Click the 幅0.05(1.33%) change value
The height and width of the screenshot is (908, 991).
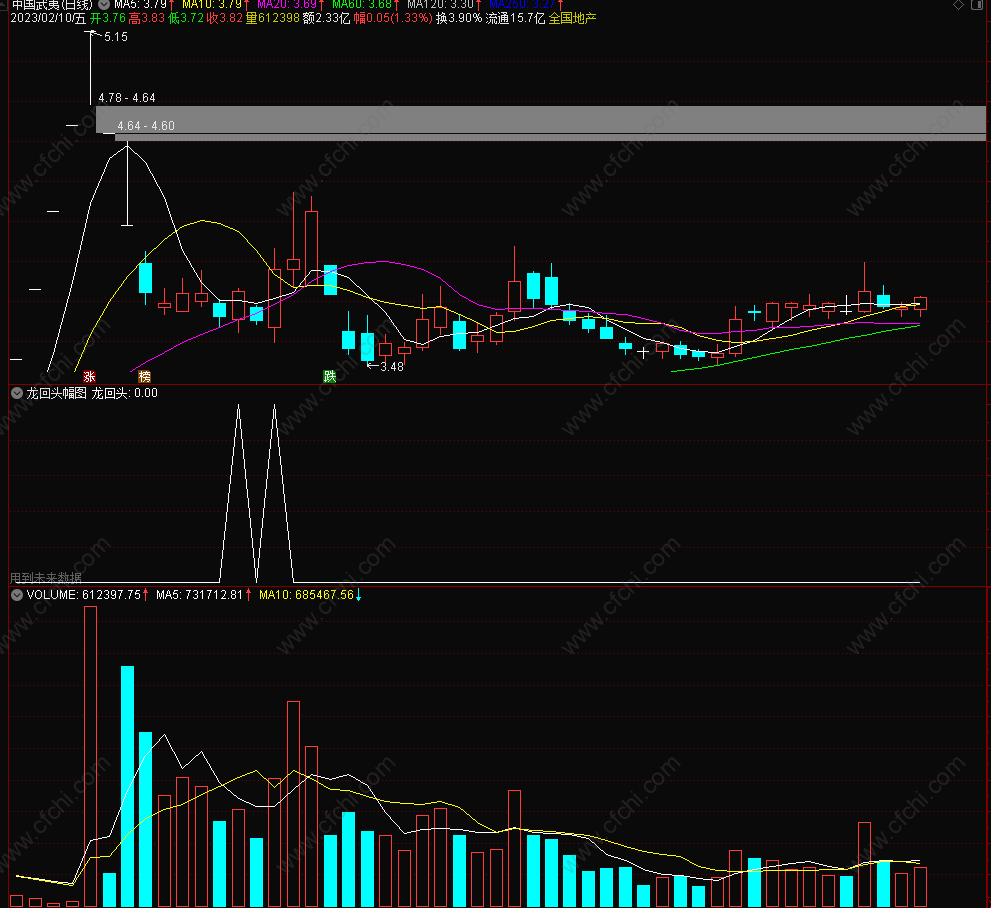click(x=392, y=18)
